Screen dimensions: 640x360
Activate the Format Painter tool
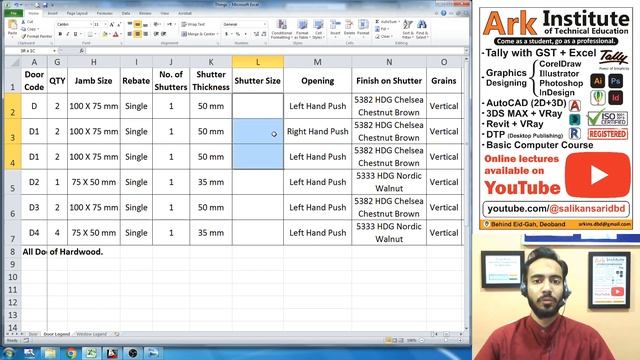(x=37, y=36)
